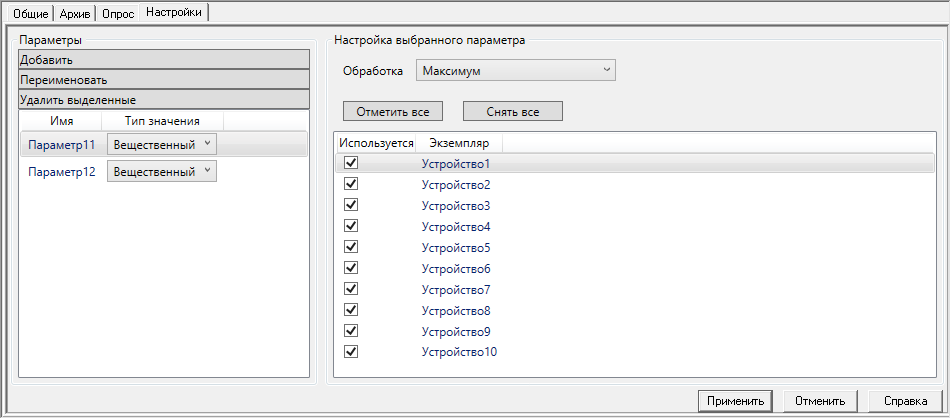Image resolution: width=951 pixels, height=419 pixels.
Task: Disable the Устройство5 checkbox
Action: tap(351, 247)
